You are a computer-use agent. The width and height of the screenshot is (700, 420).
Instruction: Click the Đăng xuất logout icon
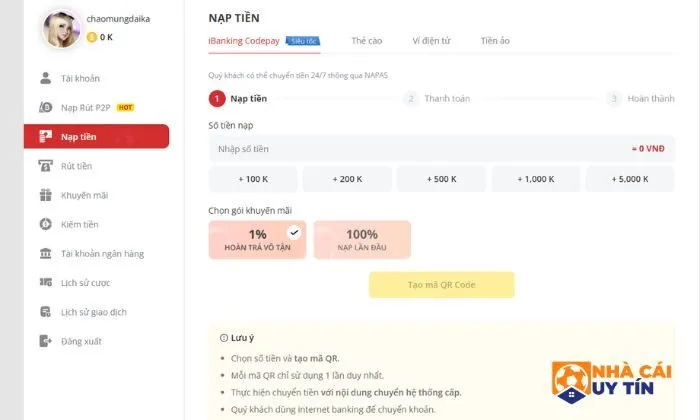tap(46, 341)
